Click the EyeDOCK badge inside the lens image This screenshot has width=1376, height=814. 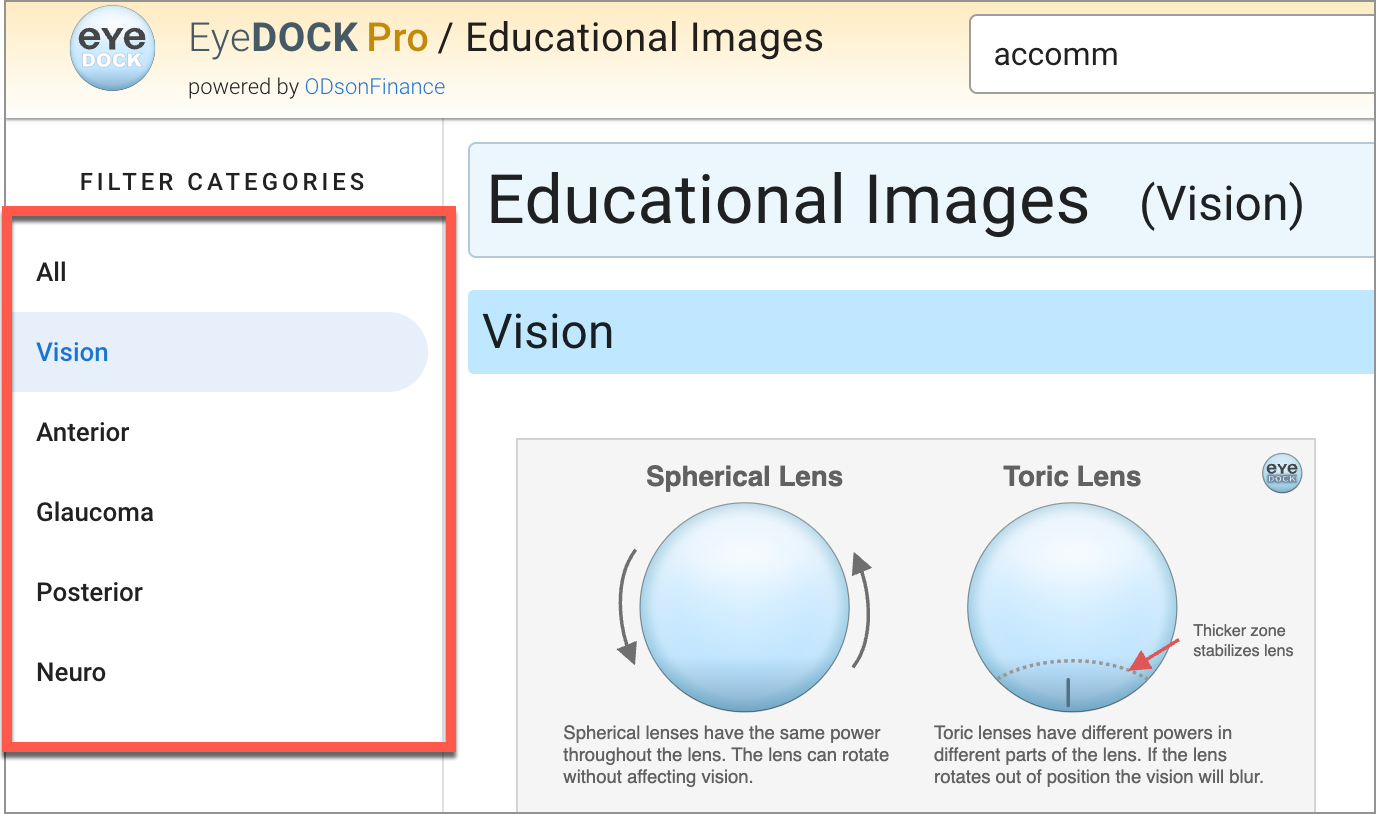(1281, 474)
